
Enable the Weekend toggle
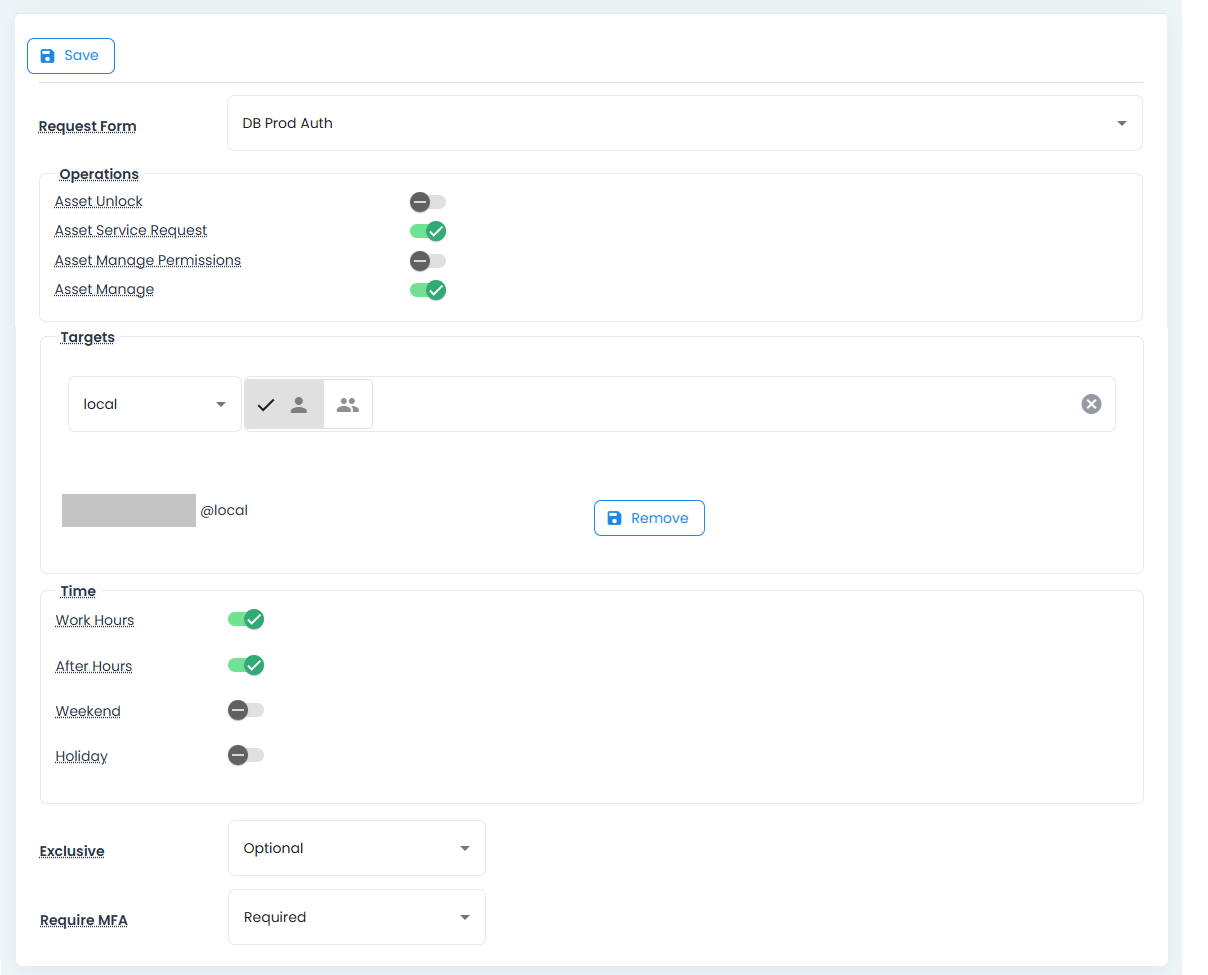coord(245,710)
